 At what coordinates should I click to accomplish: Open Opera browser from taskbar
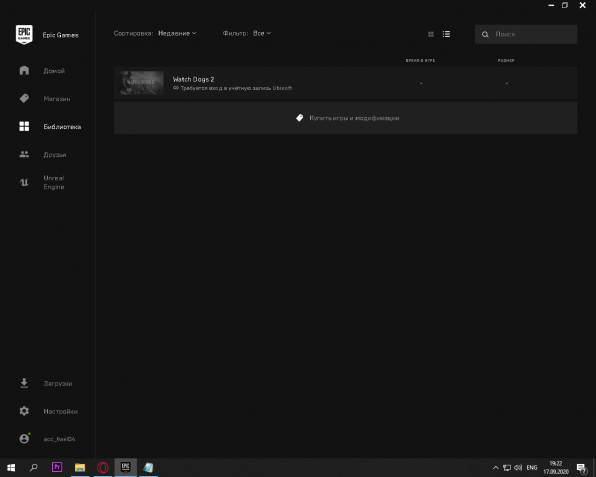coord(103,467)
